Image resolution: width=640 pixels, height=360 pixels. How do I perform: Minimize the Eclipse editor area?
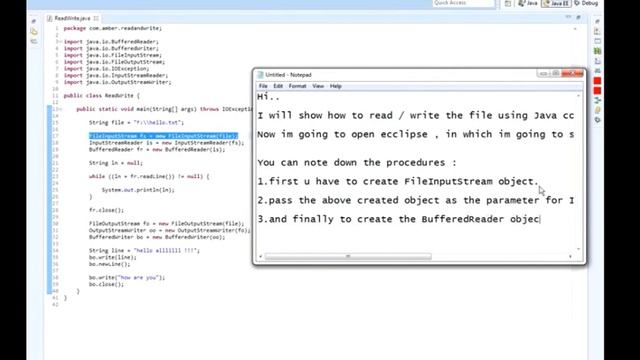click(568, 18)
